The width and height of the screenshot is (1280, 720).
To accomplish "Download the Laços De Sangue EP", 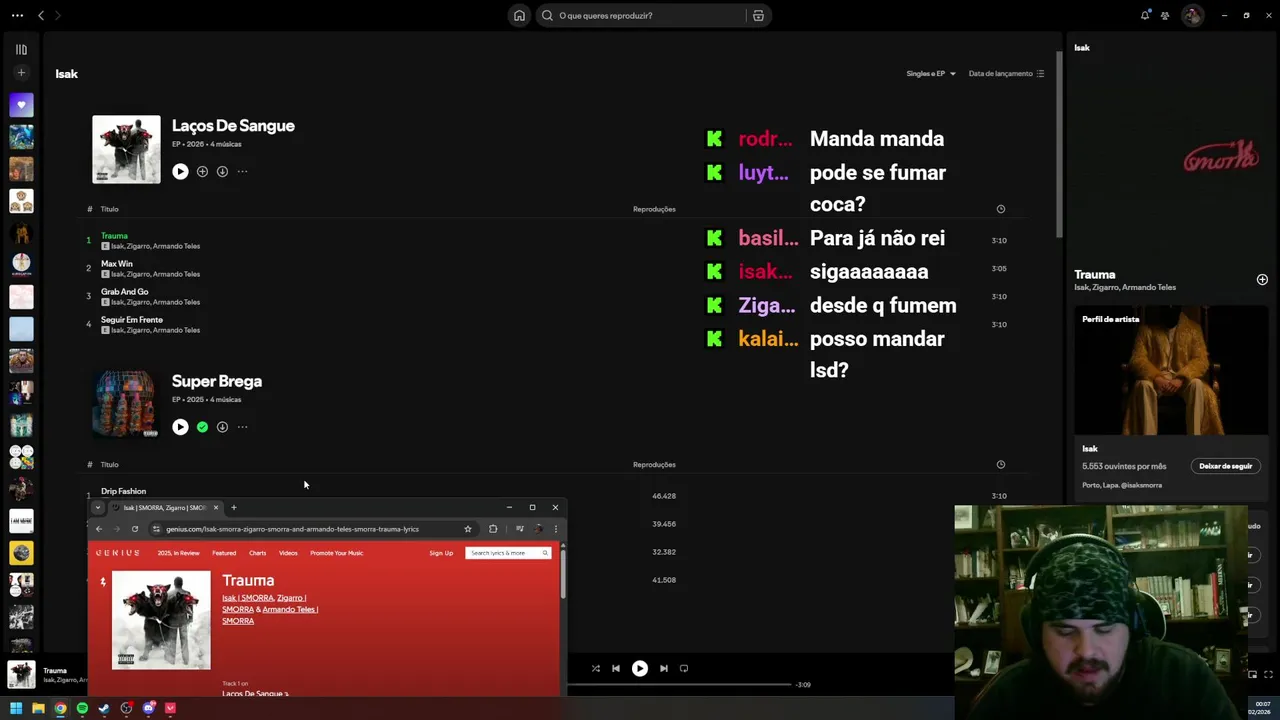I will pos(222,171).
